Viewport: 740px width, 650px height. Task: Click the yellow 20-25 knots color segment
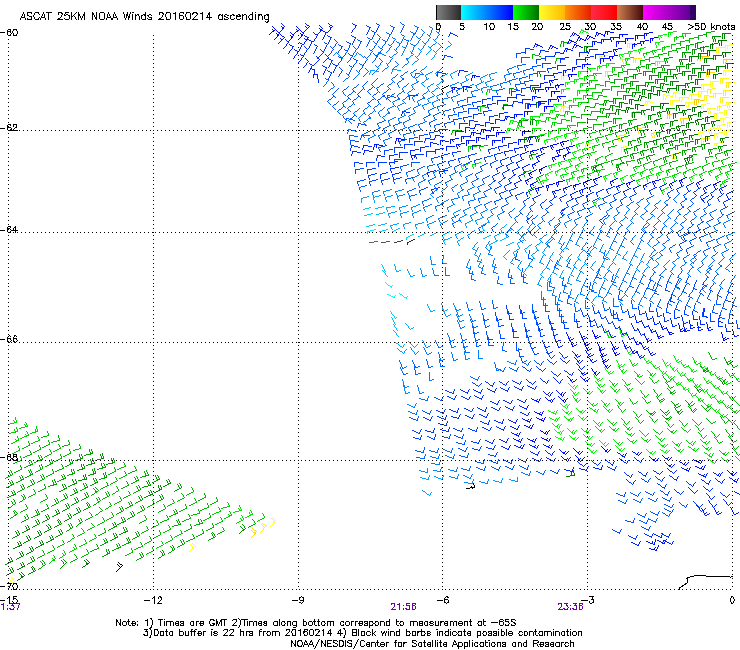[551, 12]
